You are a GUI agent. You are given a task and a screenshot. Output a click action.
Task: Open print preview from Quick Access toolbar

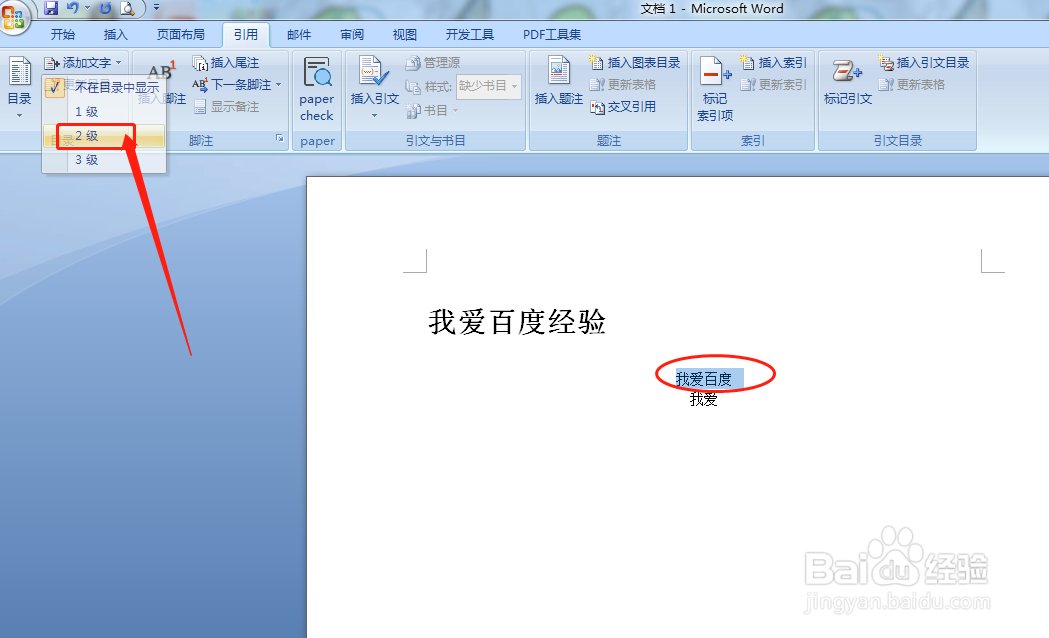pos(126,8)
